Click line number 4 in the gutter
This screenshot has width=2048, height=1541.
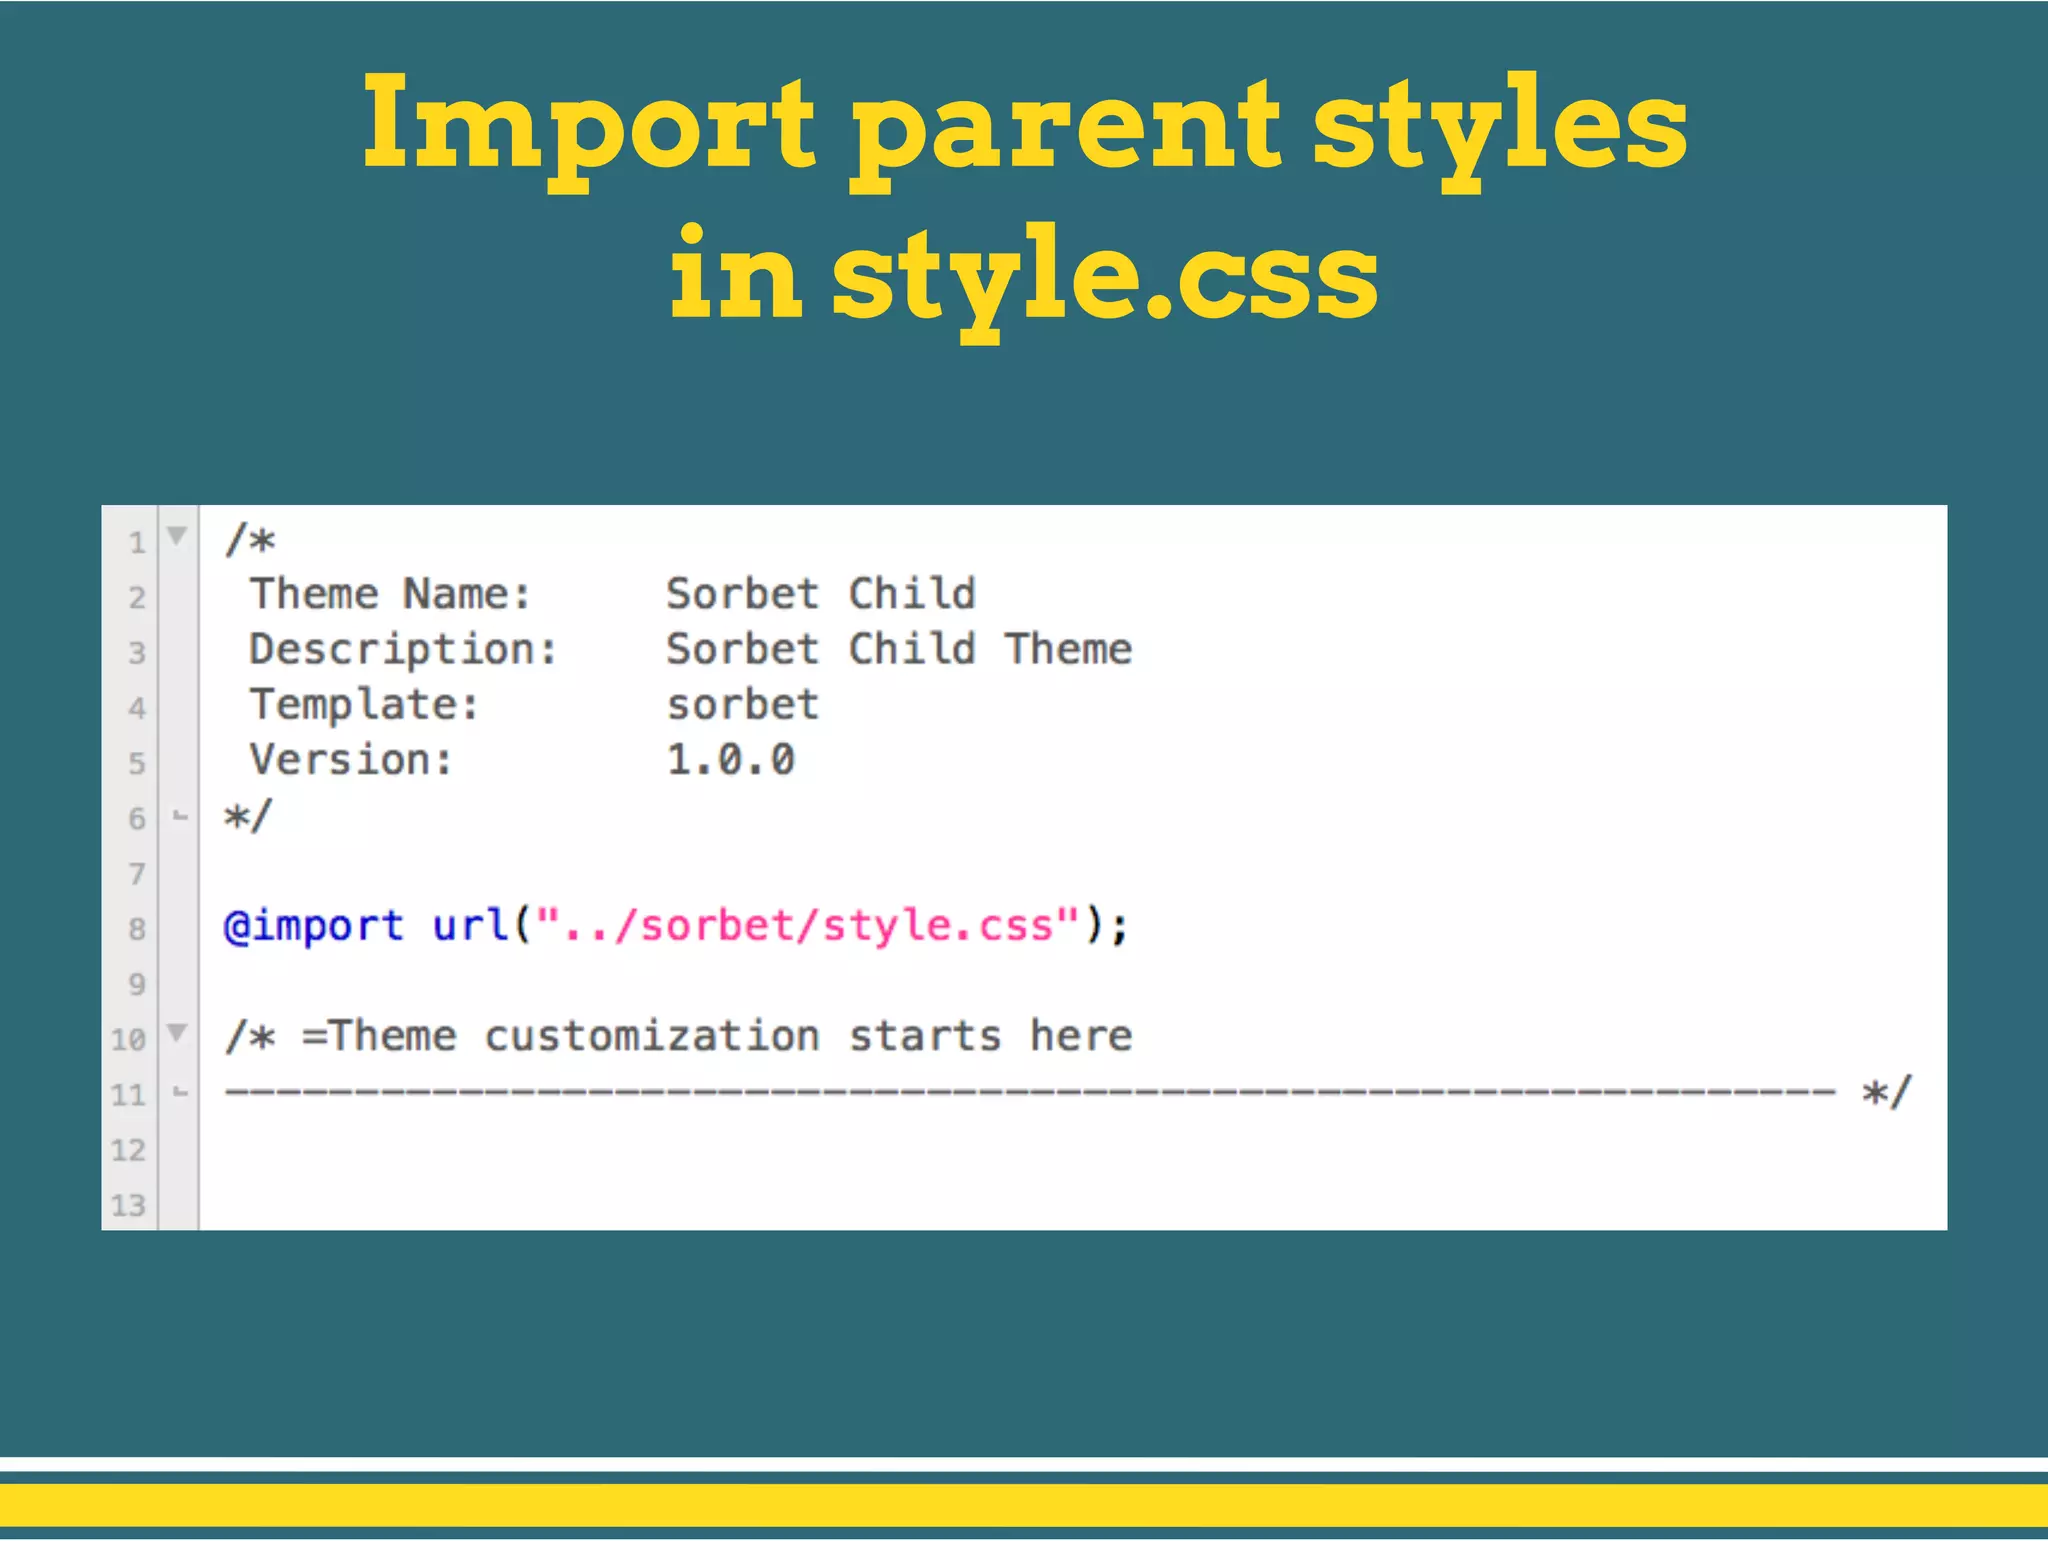click(x=137, y=709)
